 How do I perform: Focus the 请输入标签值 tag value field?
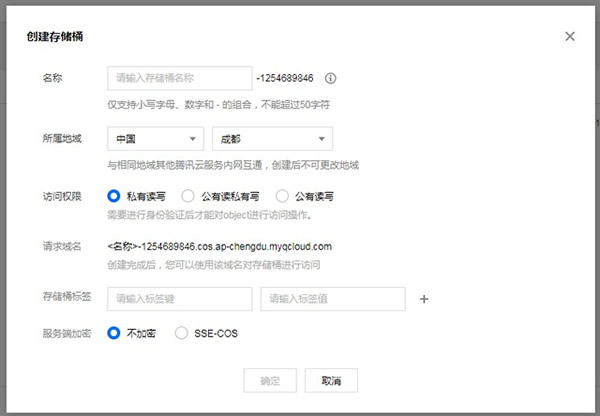coord(332,298)
